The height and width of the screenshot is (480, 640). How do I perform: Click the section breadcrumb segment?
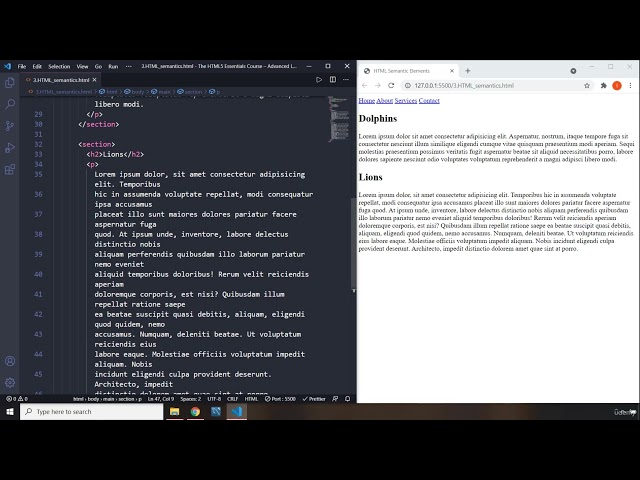pyautogui.click(x=190, y=92)
